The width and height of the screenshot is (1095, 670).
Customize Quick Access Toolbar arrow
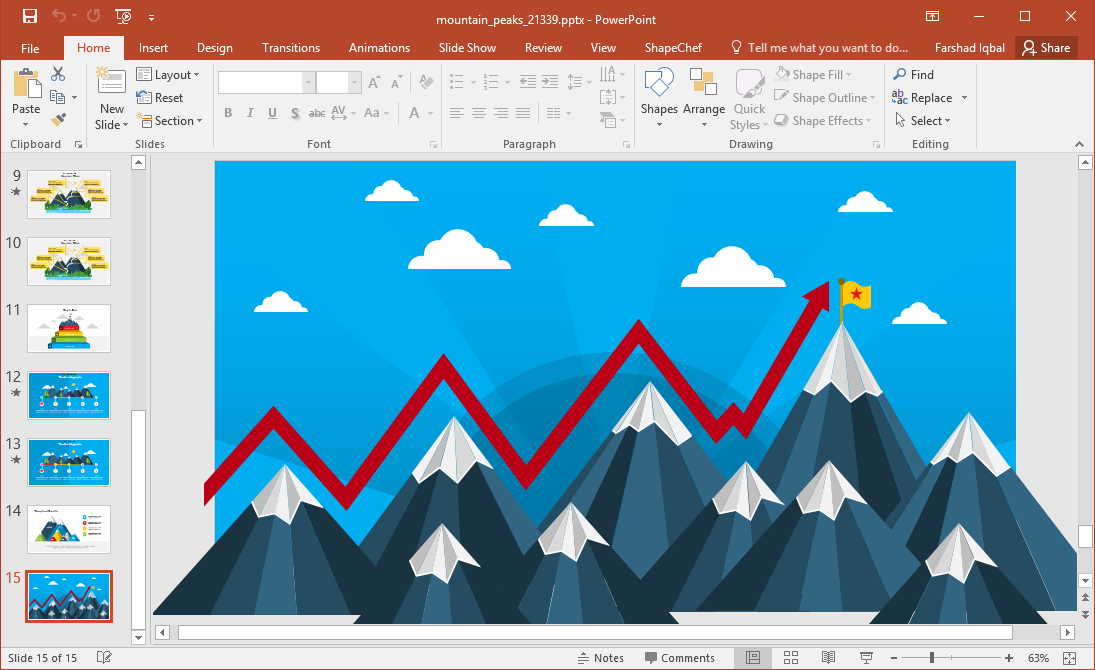tap(152, 17)
